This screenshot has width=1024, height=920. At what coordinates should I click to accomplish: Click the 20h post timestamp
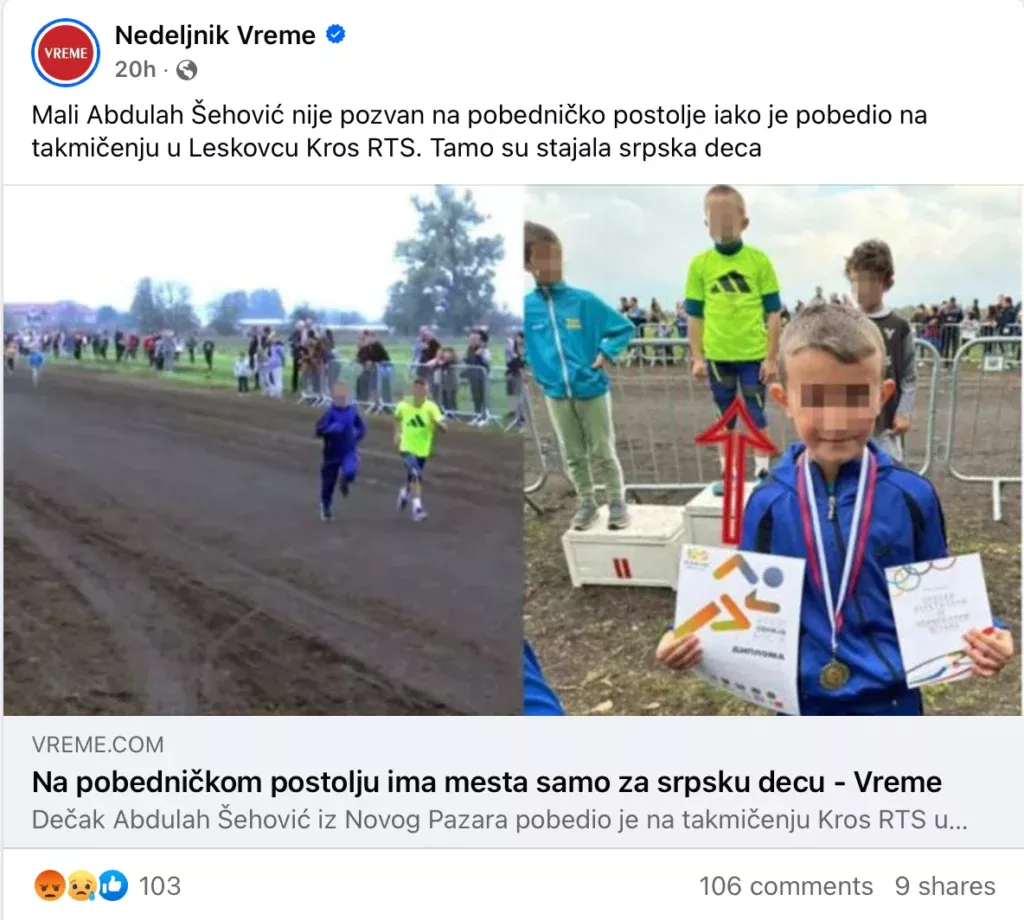(x=135, y=69)
